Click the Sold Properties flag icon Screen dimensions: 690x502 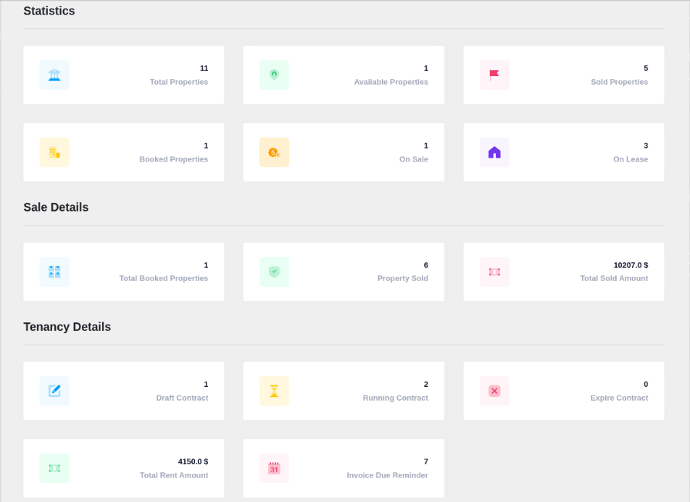[494, 75]
